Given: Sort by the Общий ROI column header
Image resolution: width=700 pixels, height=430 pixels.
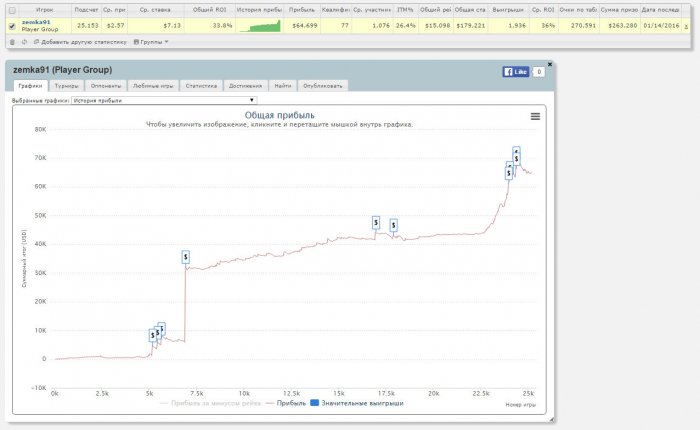Looking at the screenshot, I should click(x=209, y=10).
